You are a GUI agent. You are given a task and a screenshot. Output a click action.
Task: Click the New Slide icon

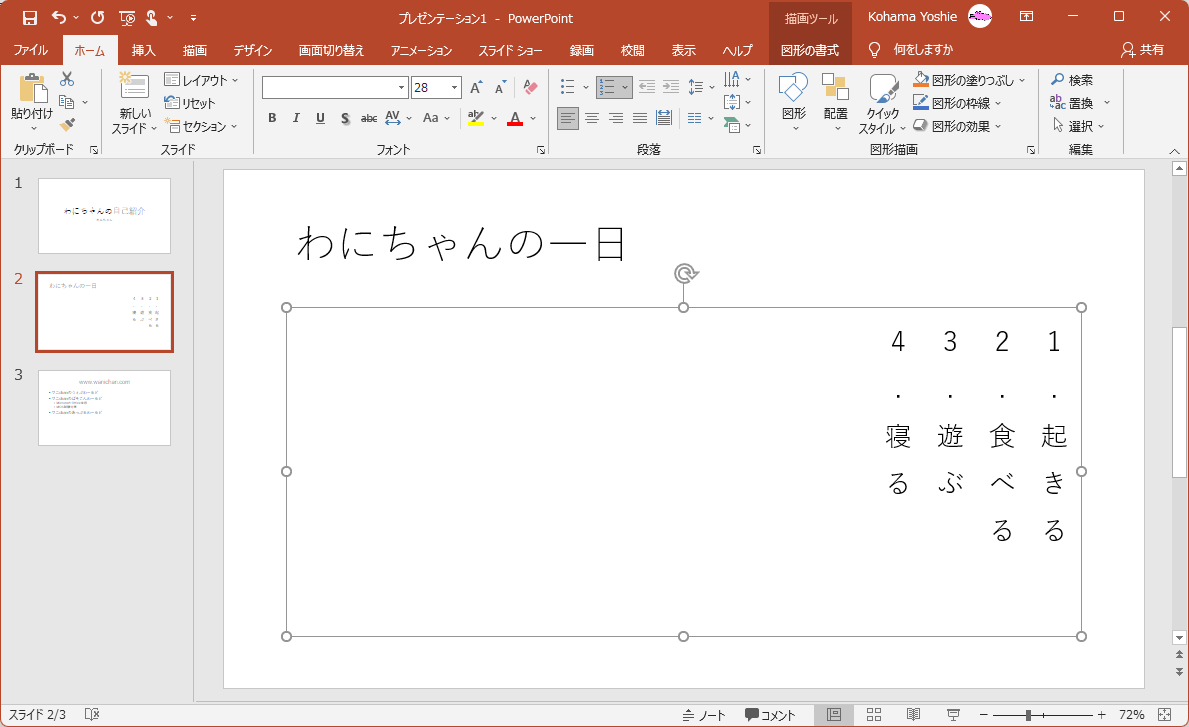pyautogui.click(x=134, y=88)
